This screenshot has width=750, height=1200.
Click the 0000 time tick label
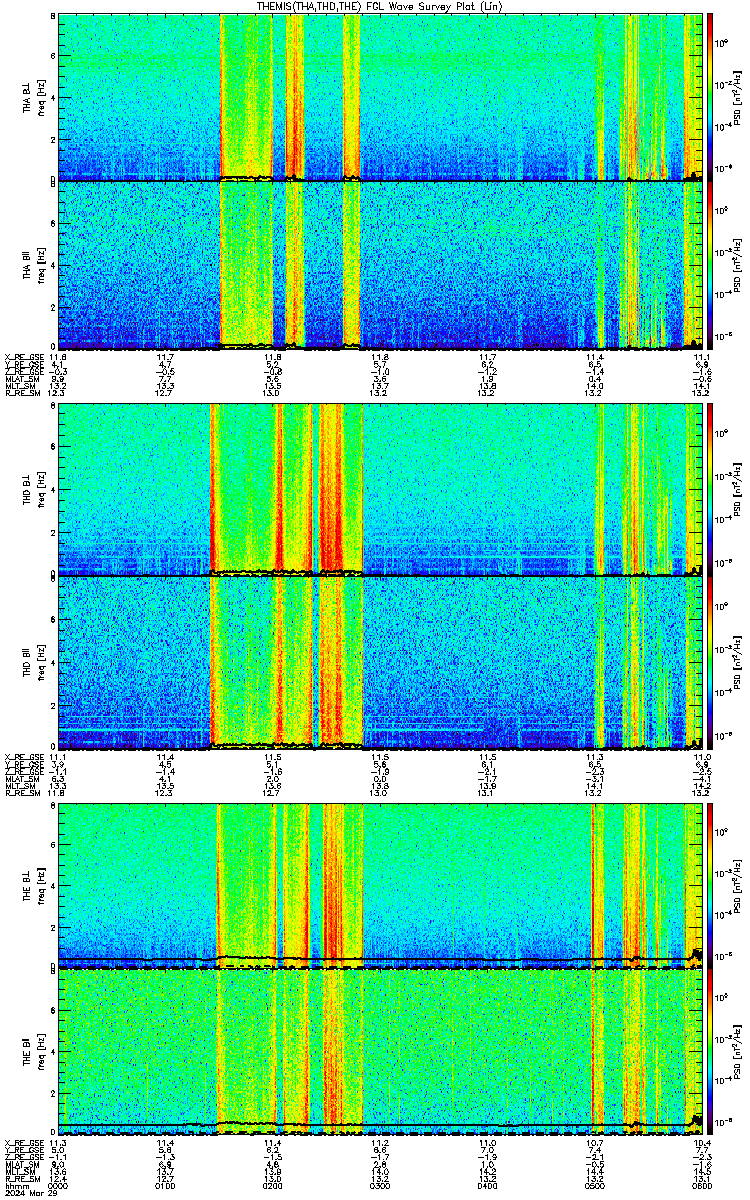(59, 1185)
